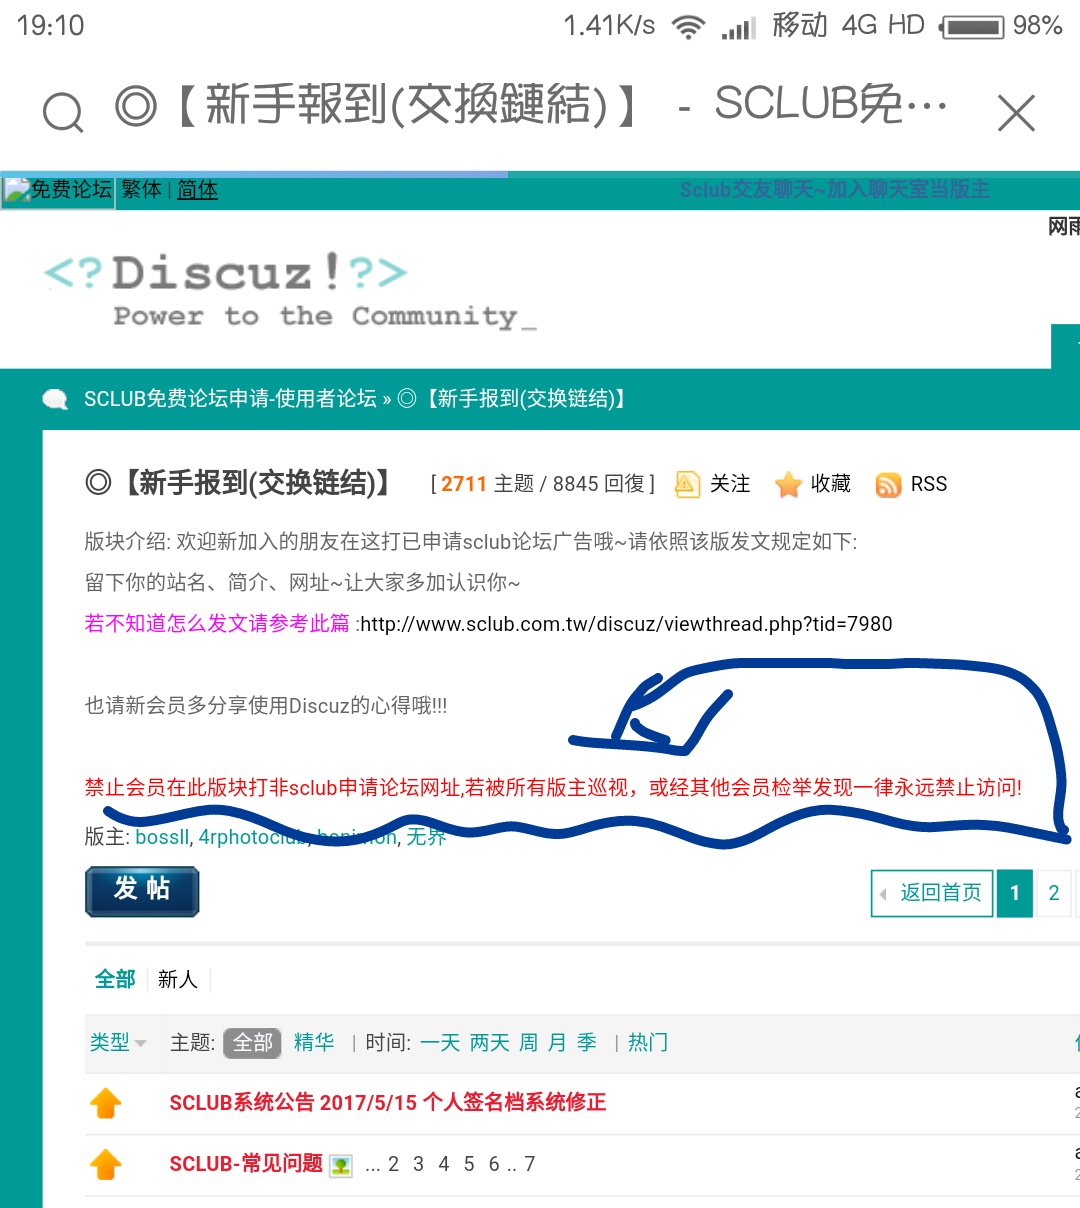
Task: Go to SCLUB免费论坛申请-使用者论坛 breadcrumb
Action: tap(230, 399)
